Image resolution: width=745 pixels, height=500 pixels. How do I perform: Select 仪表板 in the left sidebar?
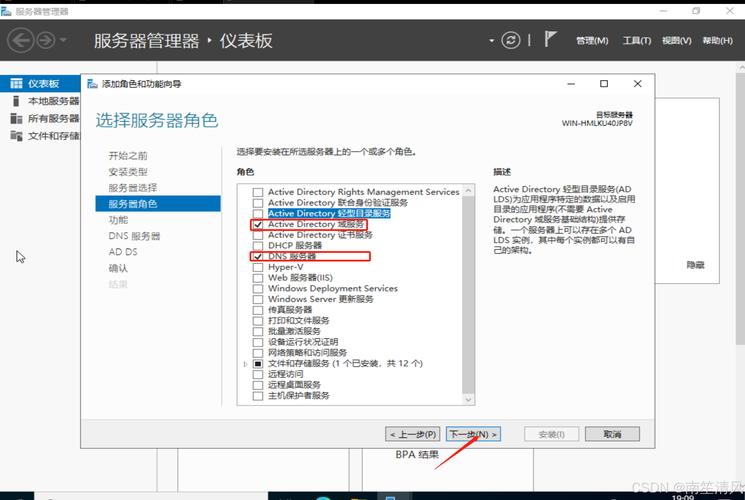click(x=40, y=84)
